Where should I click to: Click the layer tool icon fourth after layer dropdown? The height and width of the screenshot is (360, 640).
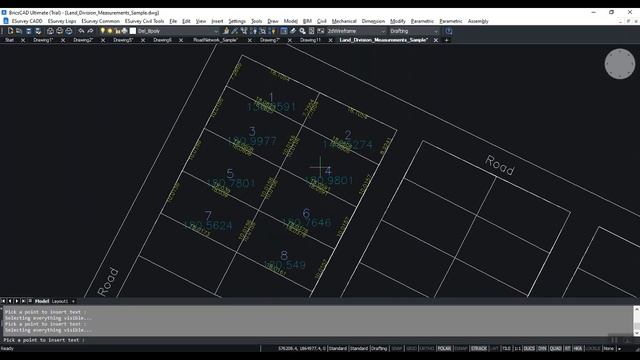pos(253,31)
